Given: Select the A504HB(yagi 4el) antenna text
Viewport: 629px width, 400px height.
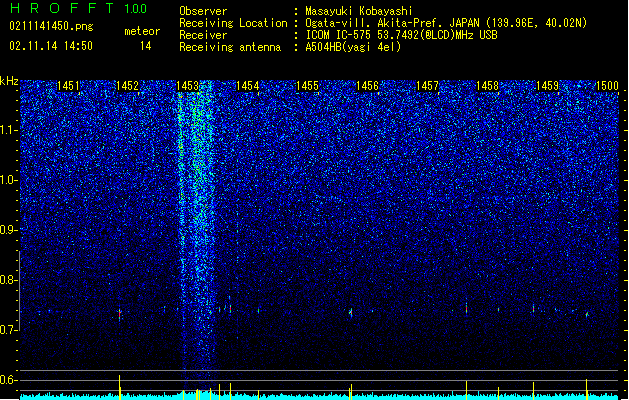Looking at the screenshot, I should click(353, 47).
